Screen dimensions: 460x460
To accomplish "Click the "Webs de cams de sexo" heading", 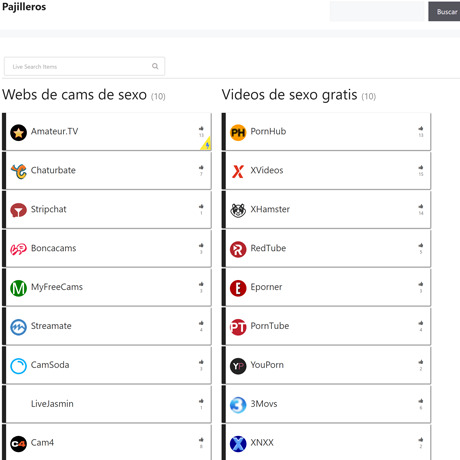I will (74, 95).
